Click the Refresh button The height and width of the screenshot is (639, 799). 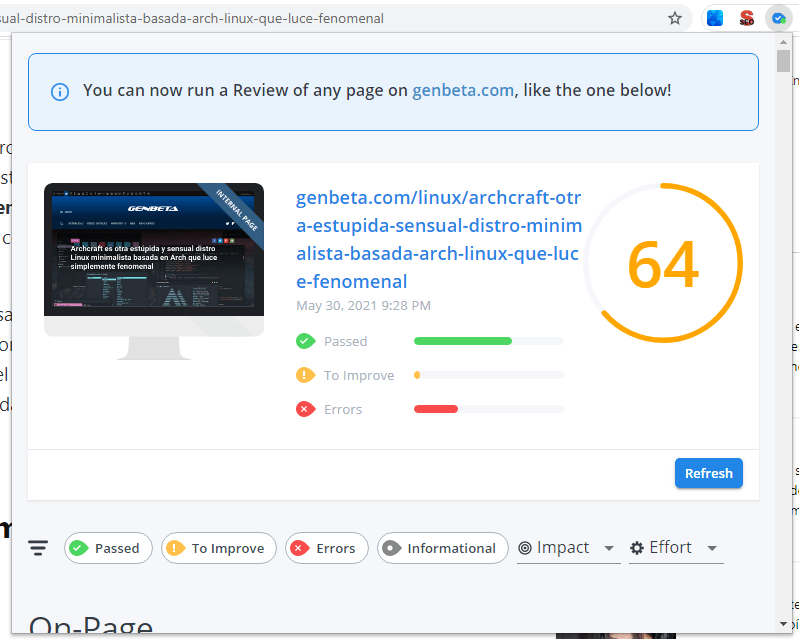(709, 473)
